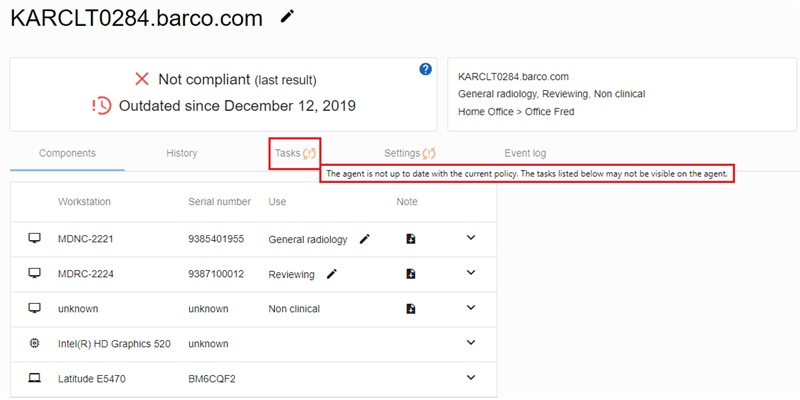Expand the Intel(R) HD Graphics 520 row
Screen dimensions: 800x400
click(x=472, y=343)
